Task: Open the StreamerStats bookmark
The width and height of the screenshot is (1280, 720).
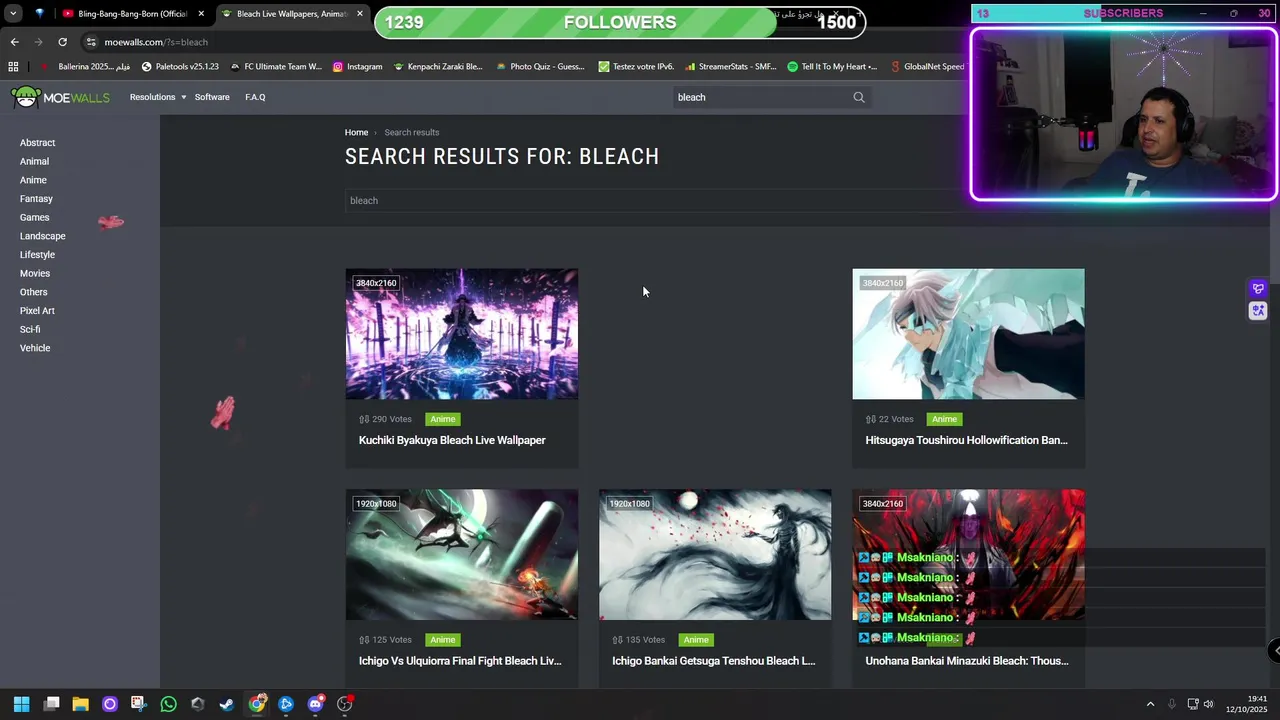Action: coord(730,67)
